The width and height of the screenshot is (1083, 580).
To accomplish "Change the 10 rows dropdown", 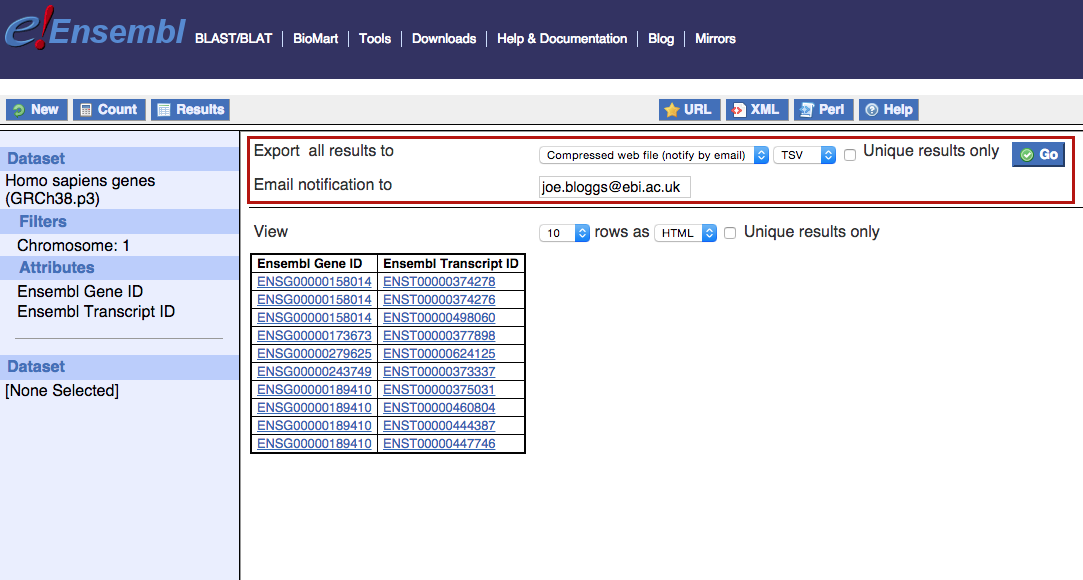I will point(565,233).
